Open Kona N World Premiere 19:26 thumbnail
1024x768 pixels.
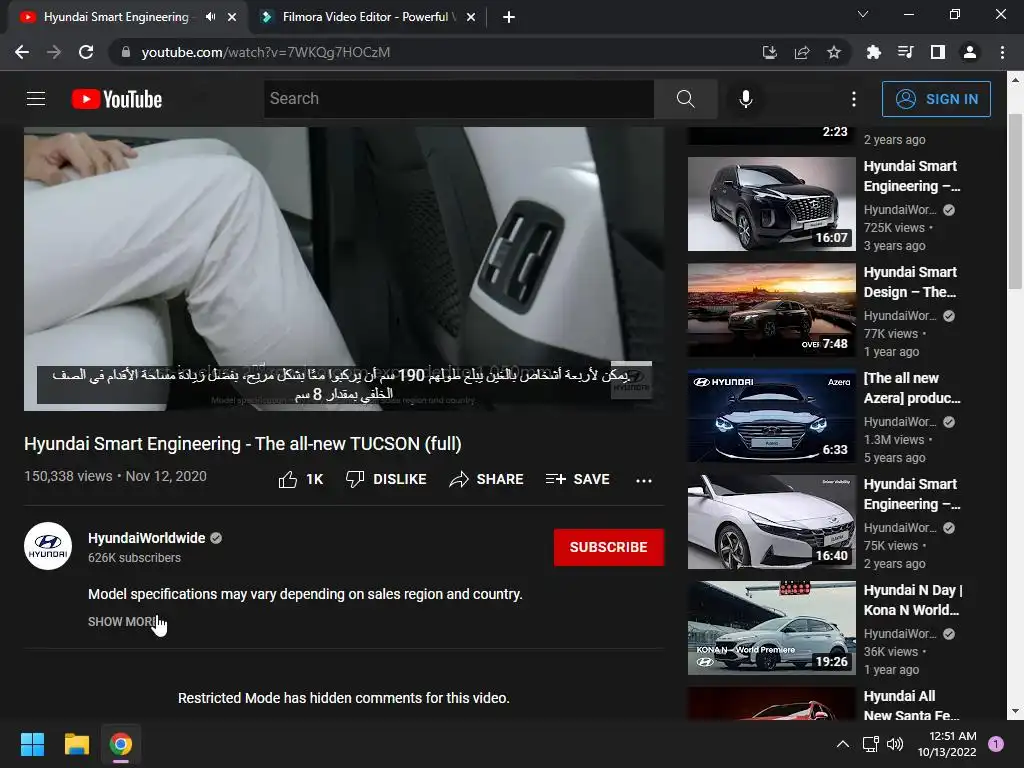click(x=771, y=628)
